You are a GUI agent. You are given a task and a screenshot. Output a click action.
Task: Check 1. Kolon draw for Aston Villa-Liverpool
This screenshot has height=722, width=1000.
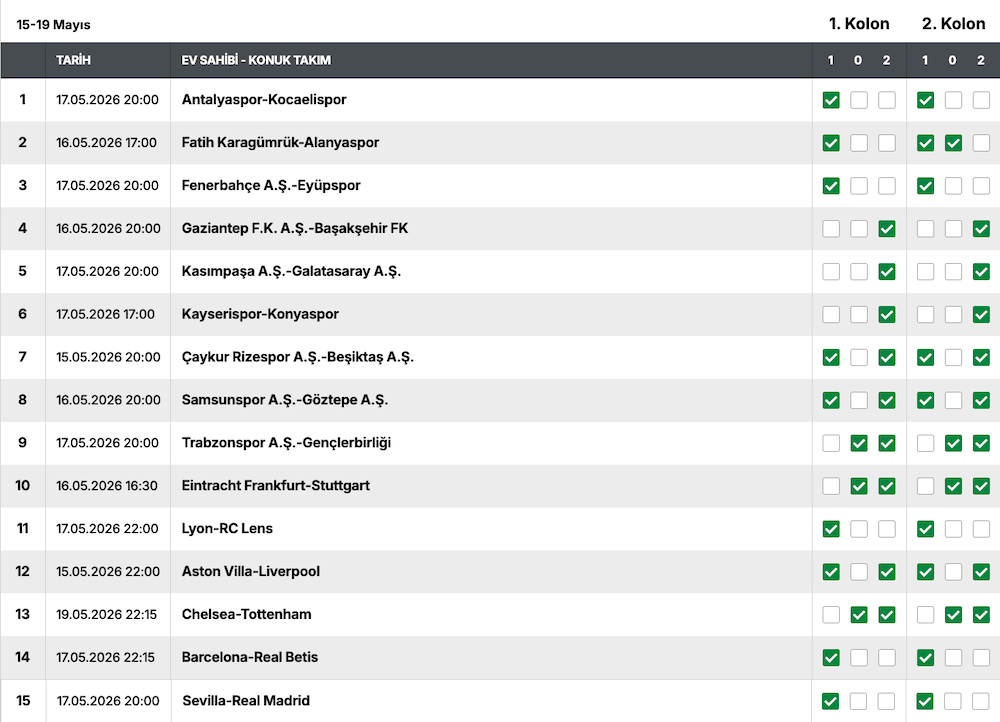[x=858, y=571]
